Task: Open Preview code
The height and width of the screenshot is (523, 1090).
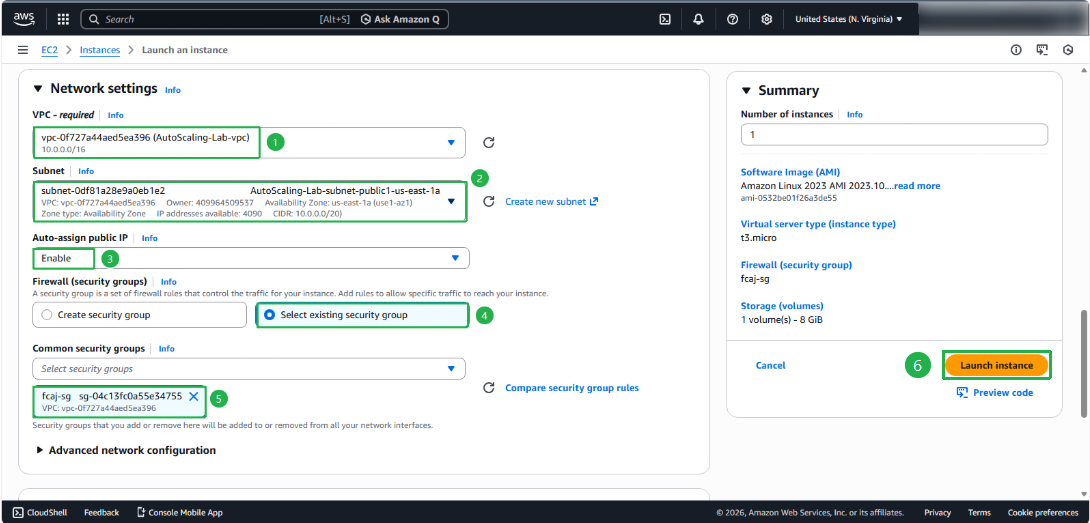Action: pyautogui.click(x=995, y=393)
